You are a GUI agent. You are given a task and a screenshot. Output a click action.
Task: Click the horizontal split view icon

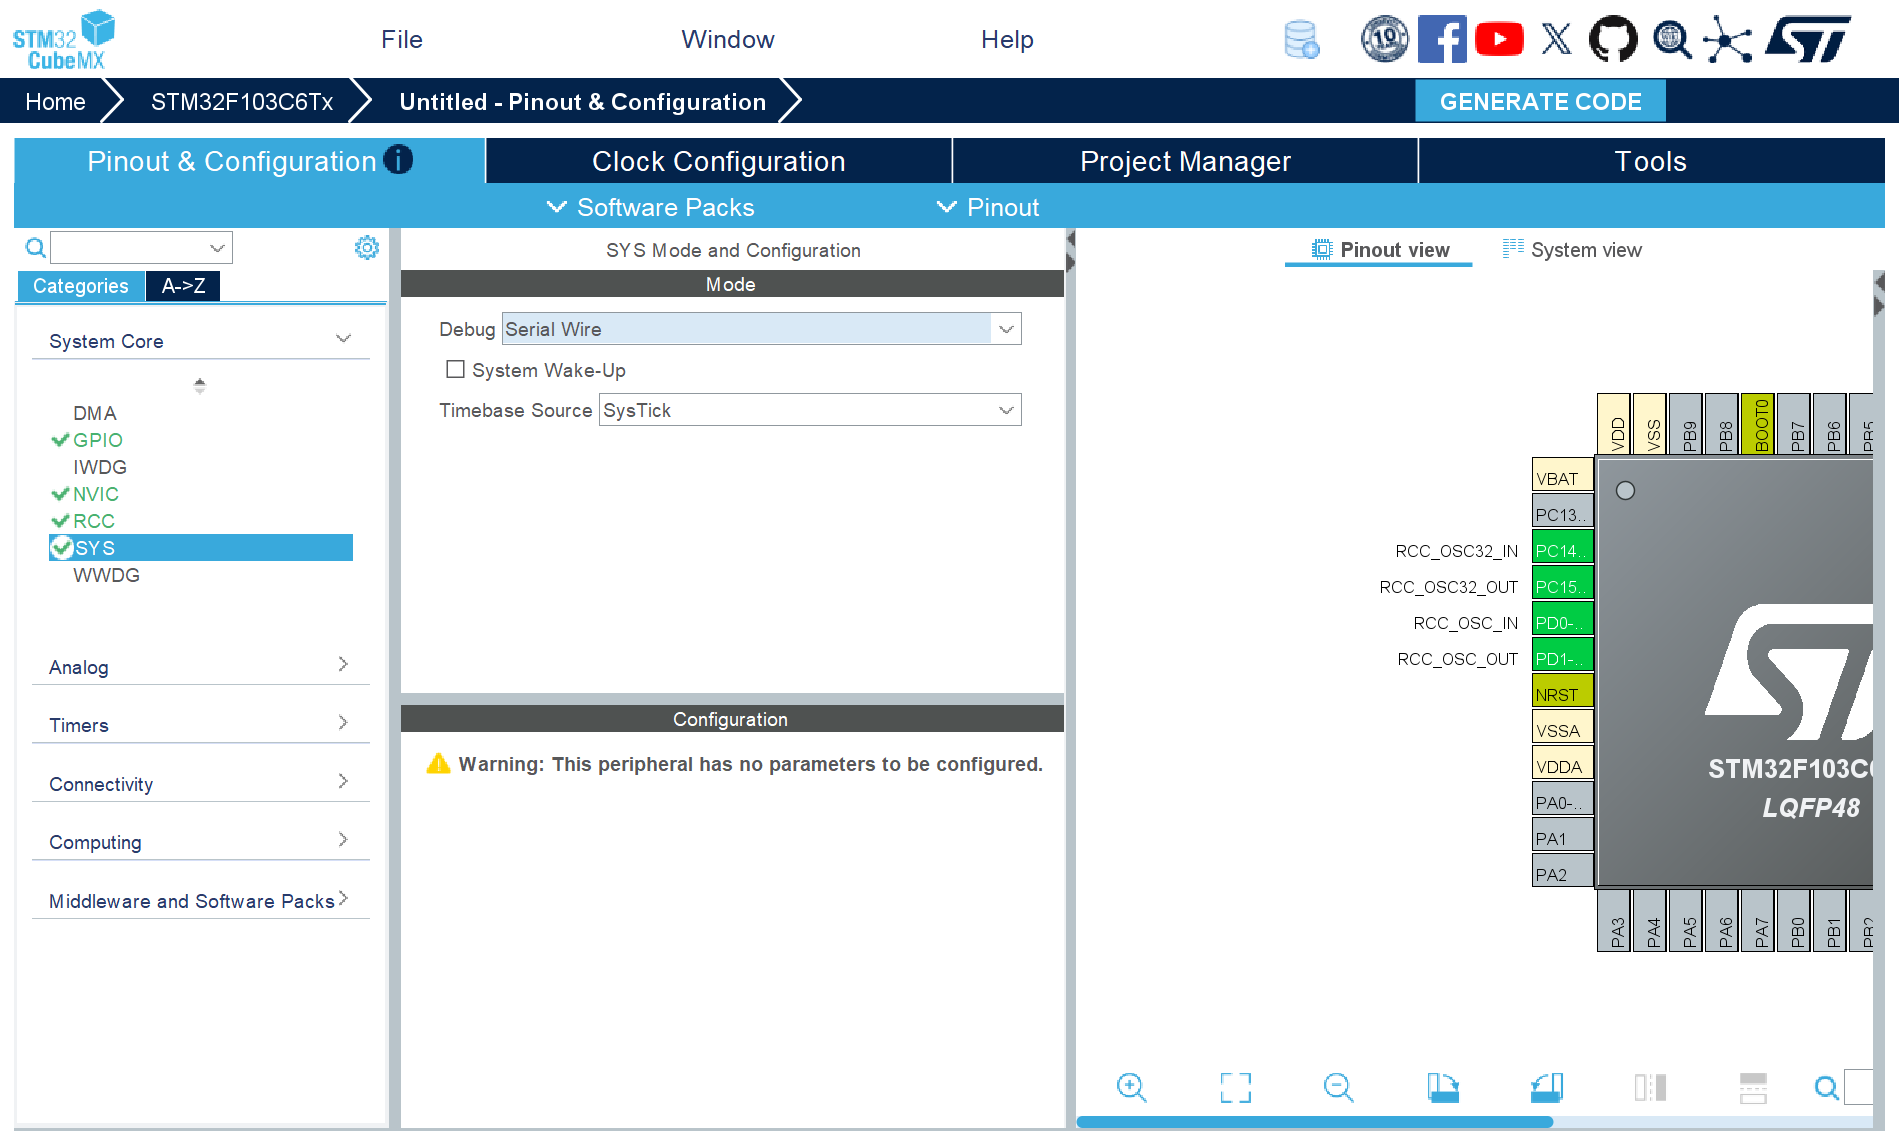pyautogui.click(x=1753, y=1087)
